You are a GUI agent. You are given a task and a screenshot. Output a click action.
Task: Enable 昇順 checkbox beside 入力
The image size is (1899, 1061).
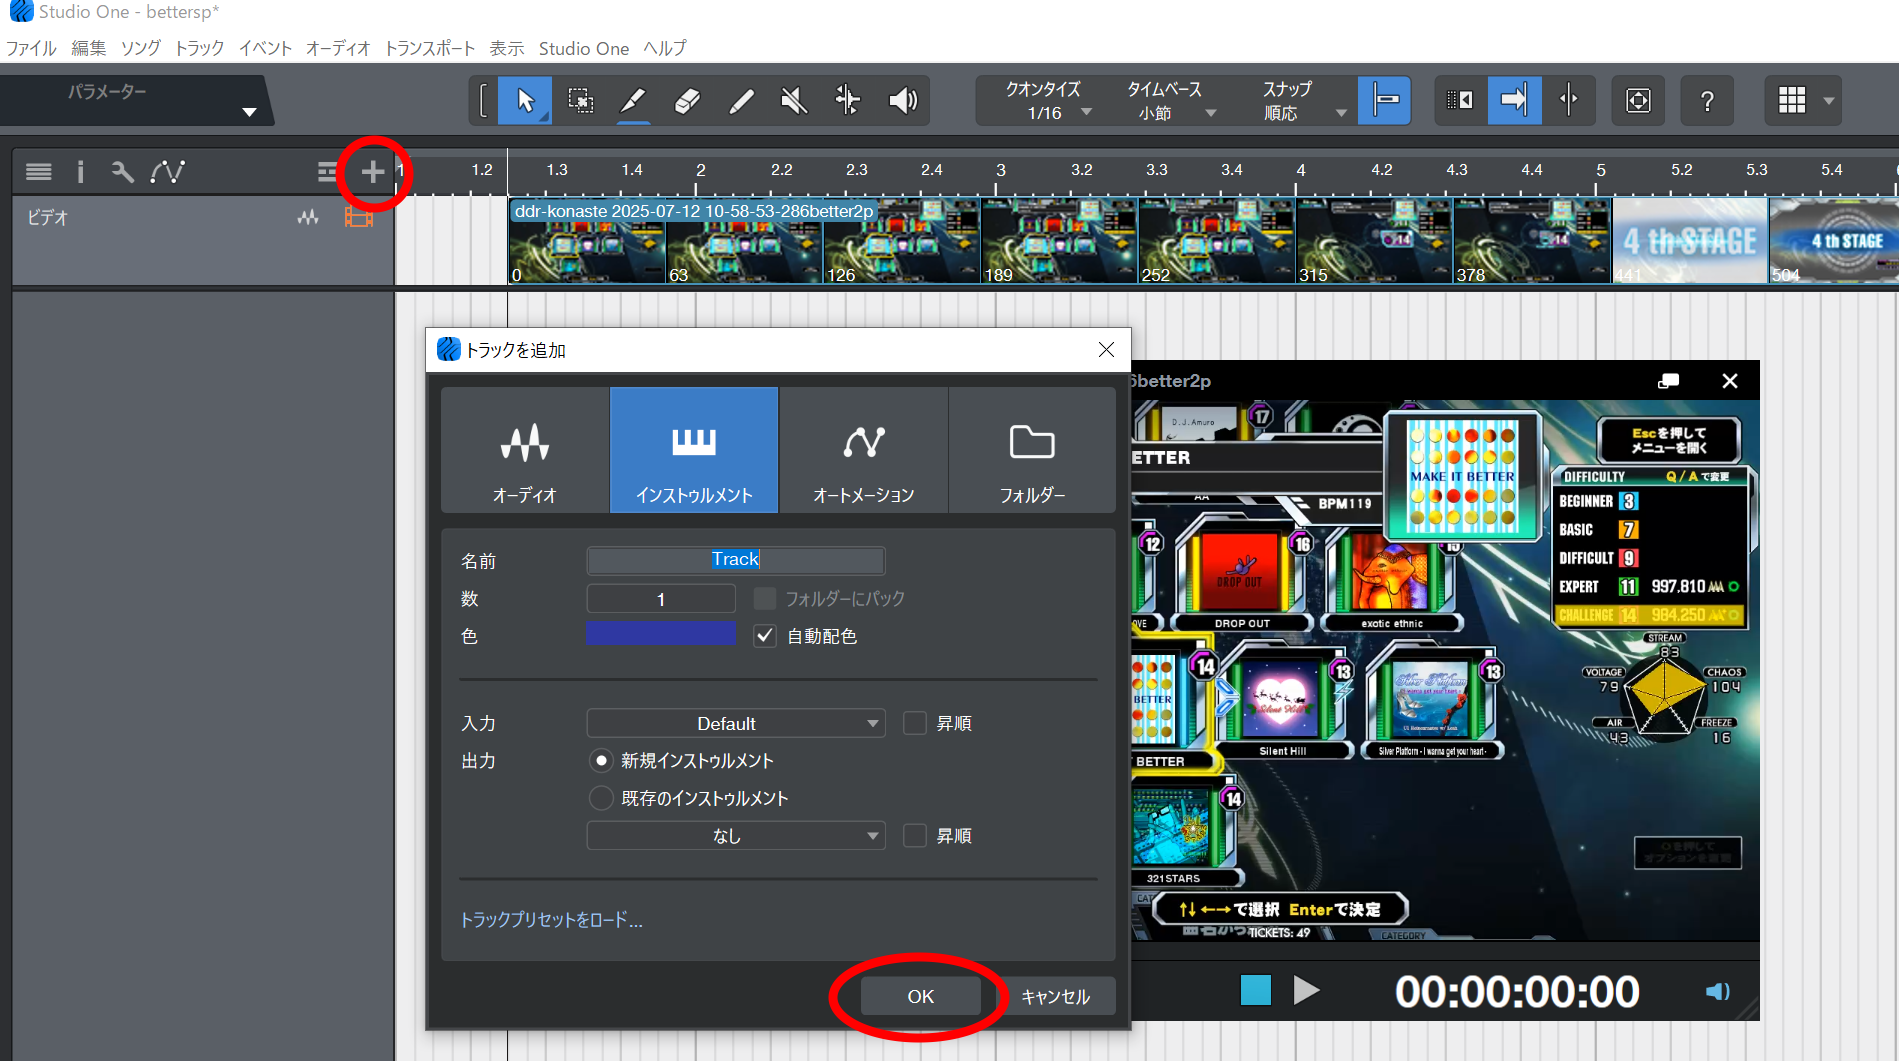click(914, 723)
